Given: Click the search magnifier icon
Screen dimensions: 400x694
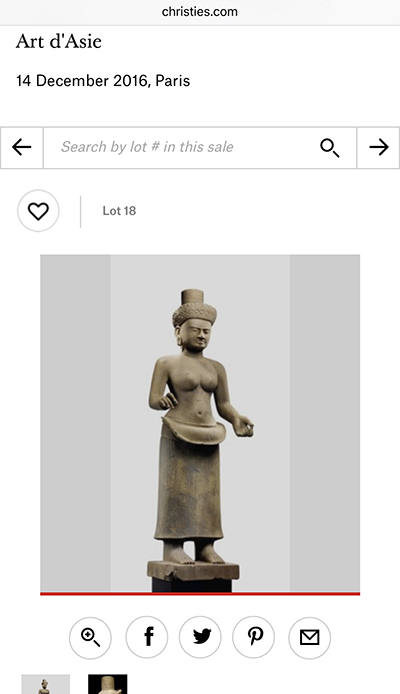Looking at the screenshot, I should click(330, 147).
